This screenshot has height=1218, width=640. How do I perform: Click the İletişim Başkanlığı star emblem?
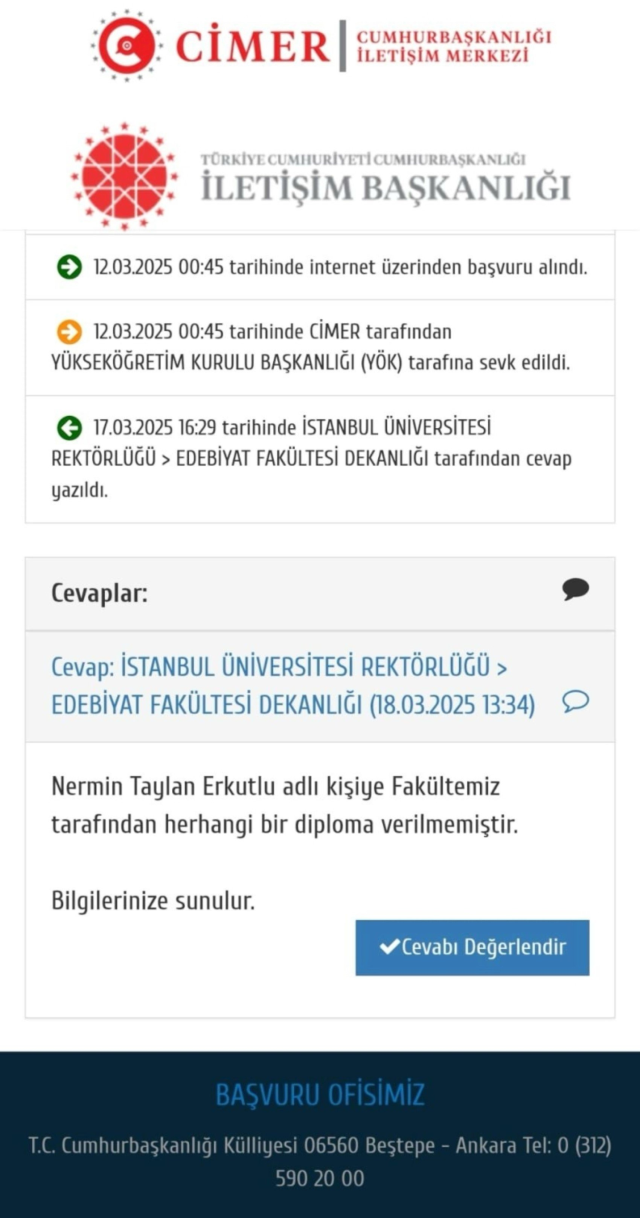(124, 177)
